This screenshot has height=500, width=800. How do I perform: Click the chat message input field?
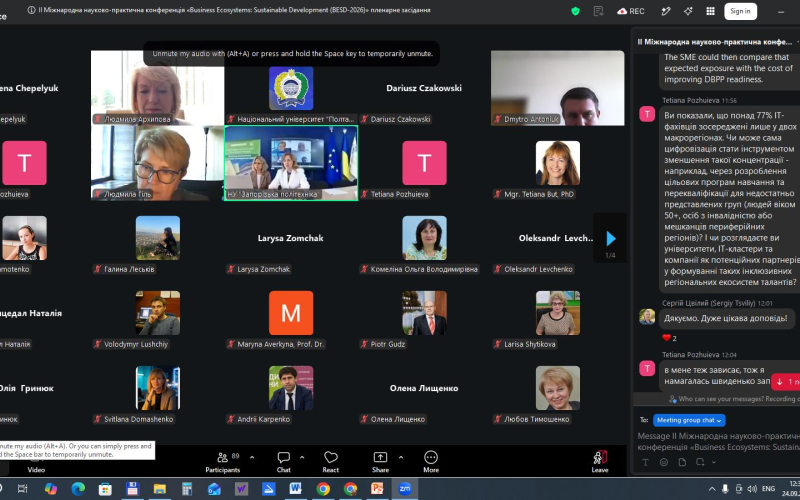718,441
